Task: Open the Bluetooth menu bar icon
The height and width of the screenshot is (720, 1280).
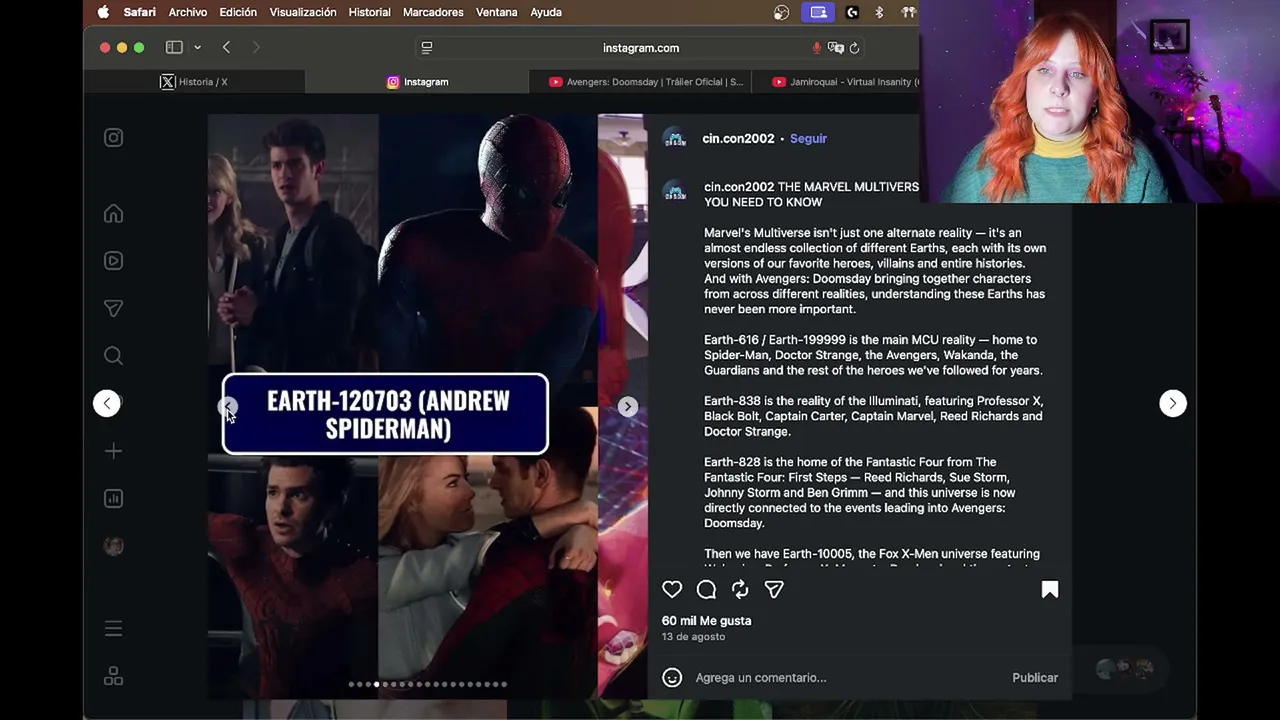Action: pyautogui.click(x=880, y=12)
